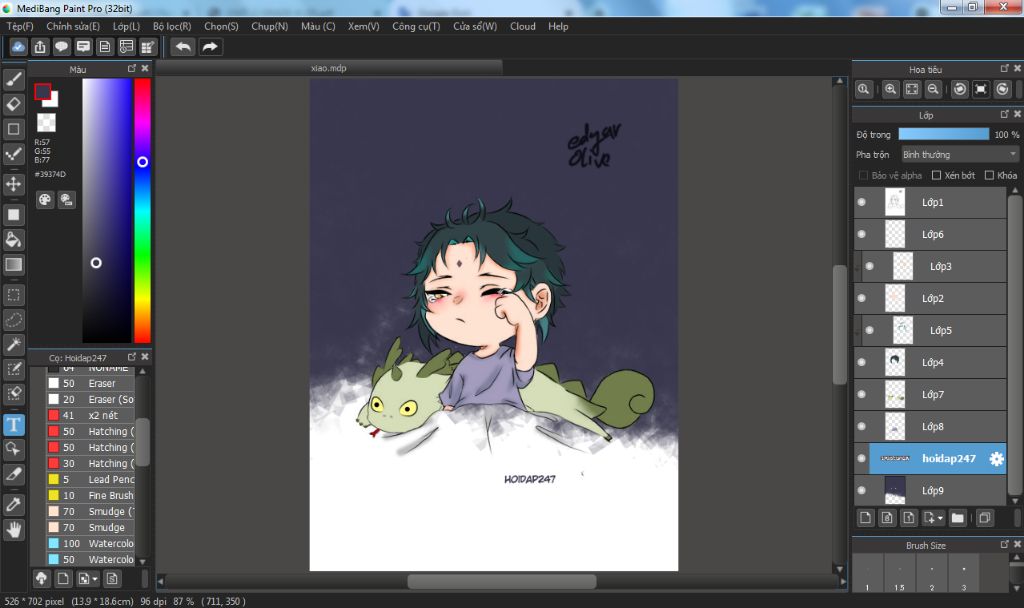
Task: Click the Lớp1 layer thumbnail
Action: point(895,202)
